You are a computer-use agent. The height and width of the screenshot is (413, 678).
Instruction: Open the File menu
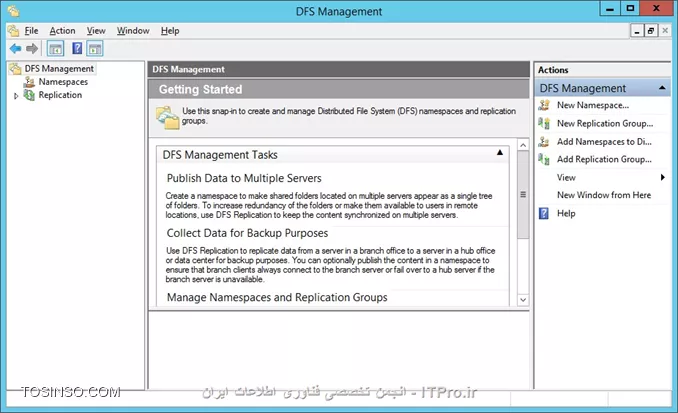coord(31,31)
